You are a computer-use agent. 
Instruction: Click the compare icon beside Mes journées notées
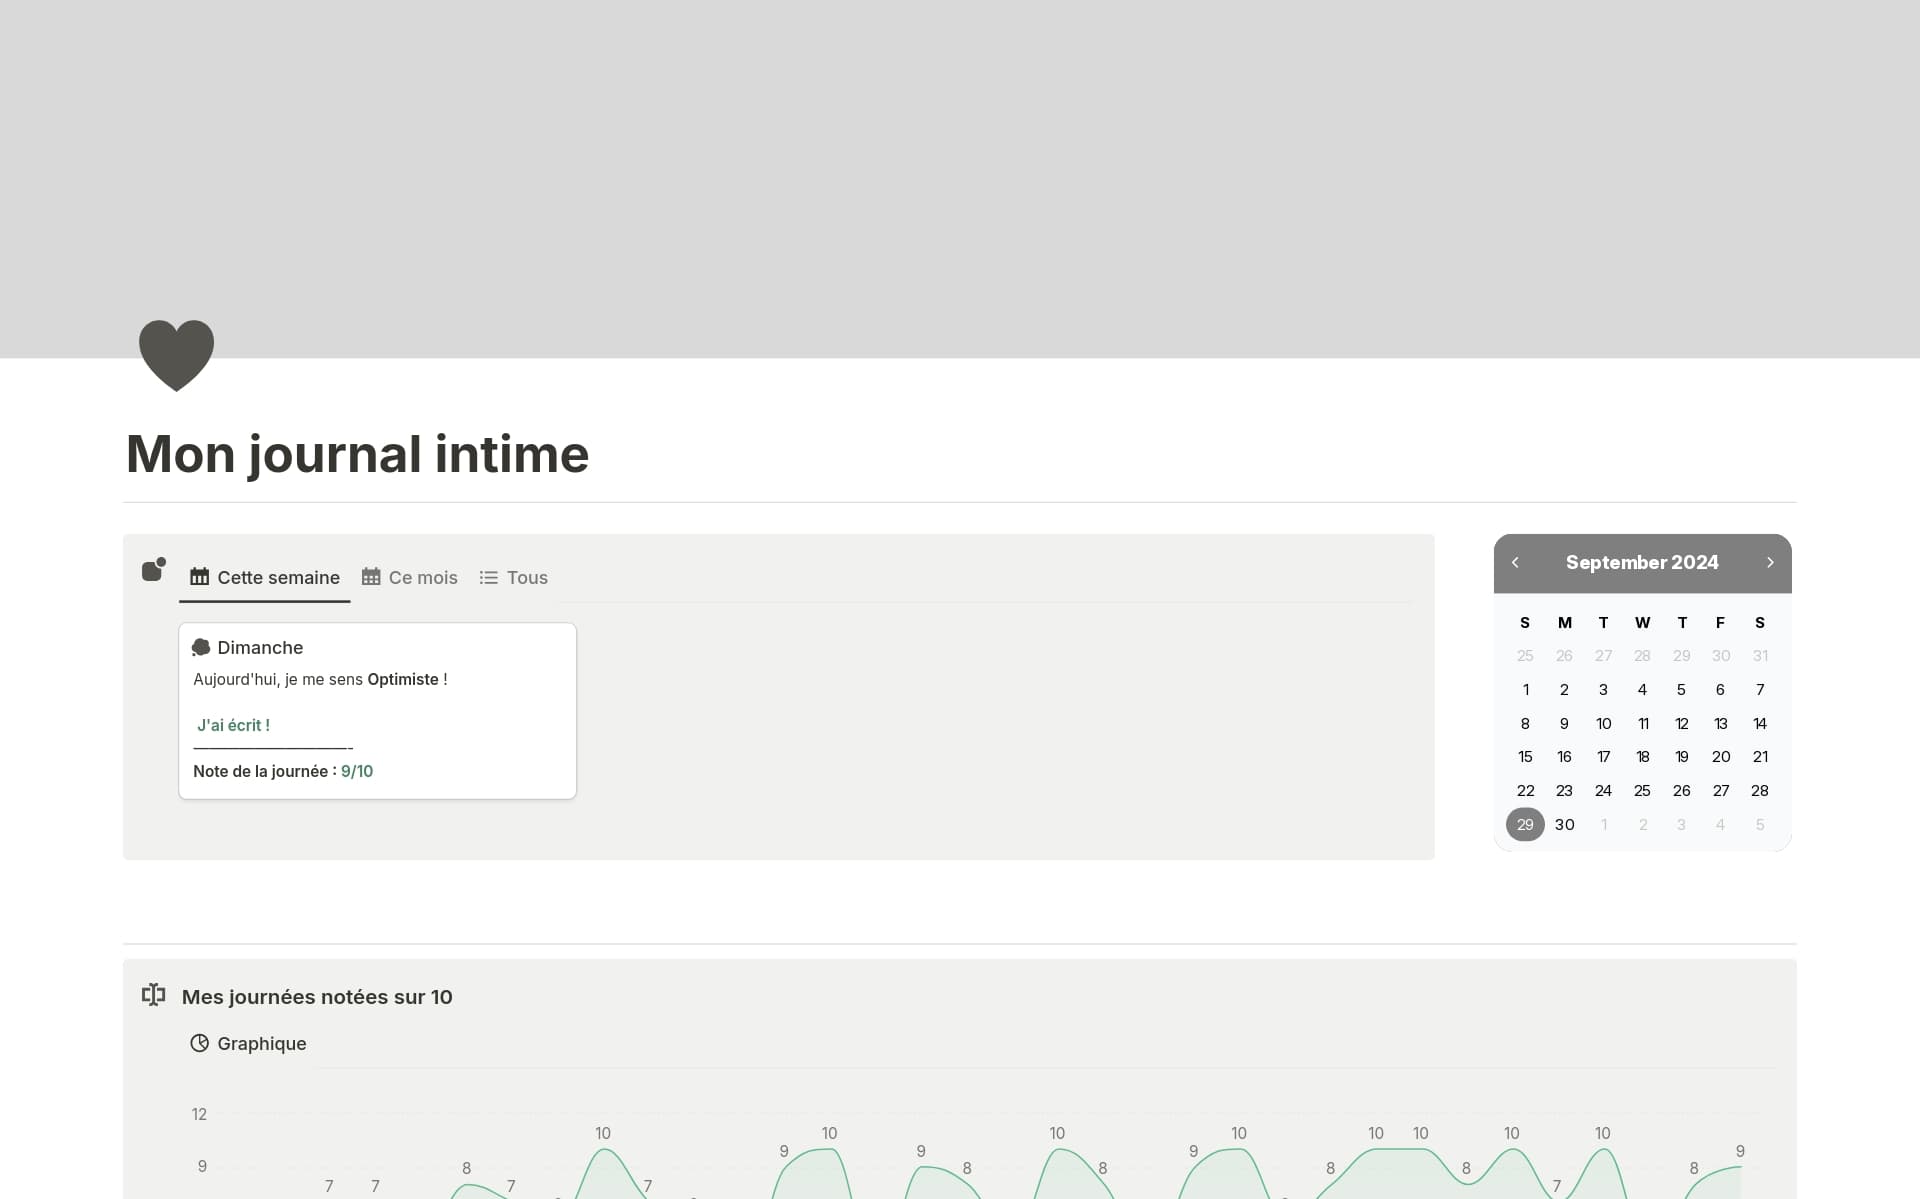[153, 995]
